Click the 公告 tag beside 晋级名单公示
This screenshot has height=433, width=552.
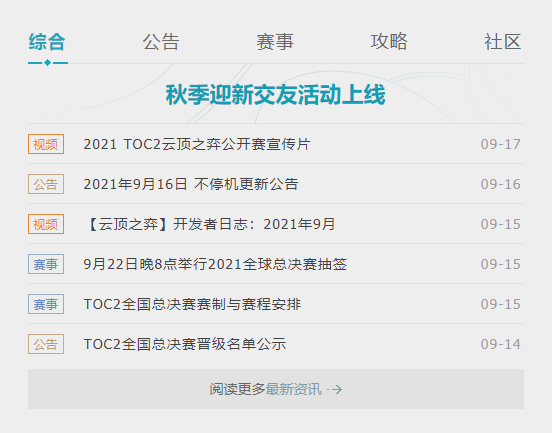point(46,344)
